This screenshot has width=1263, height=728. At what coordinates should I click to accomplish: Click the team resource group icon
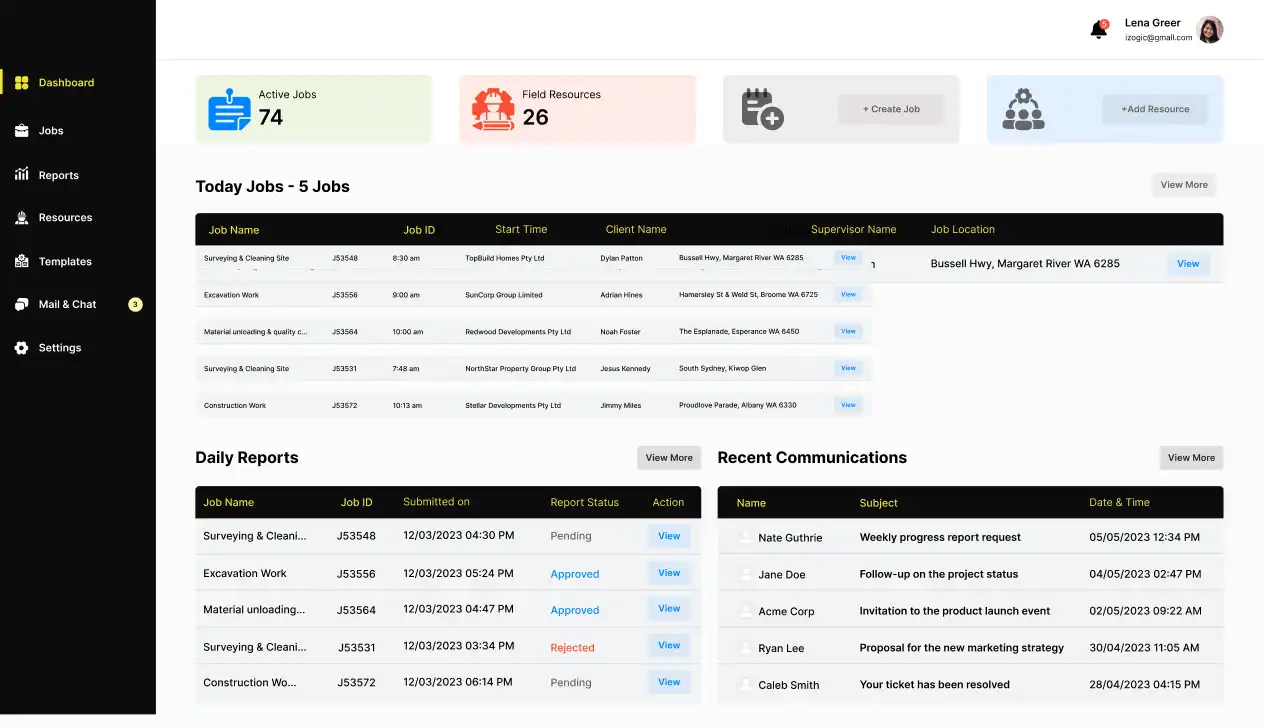click(1022, 109)
